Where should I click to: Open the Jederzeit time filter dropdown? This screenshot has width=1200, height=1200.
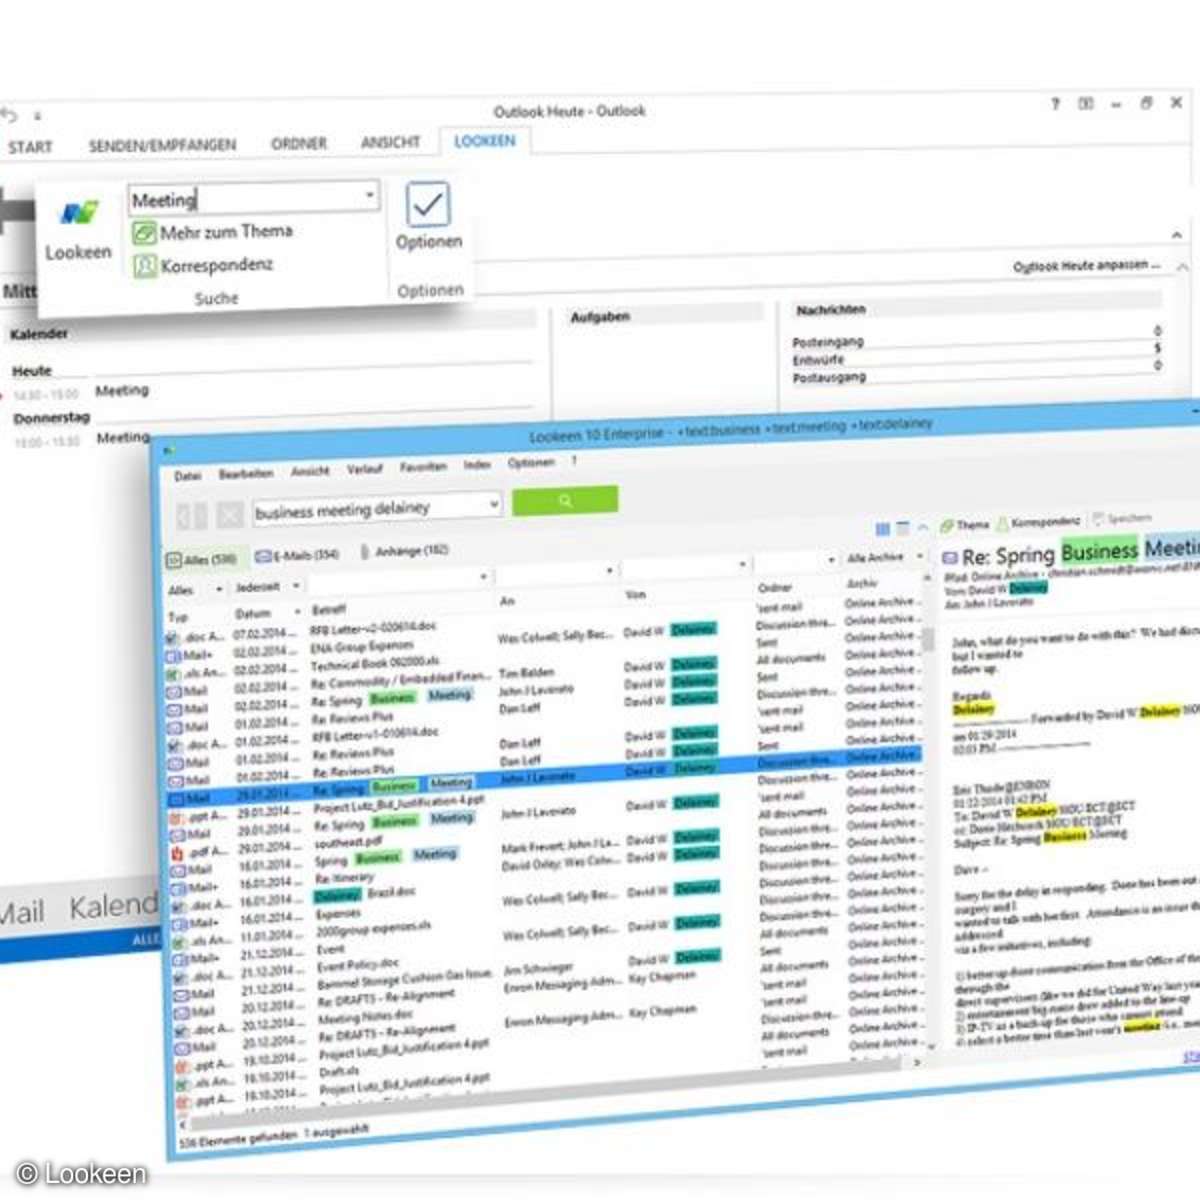tap(263, 585)
